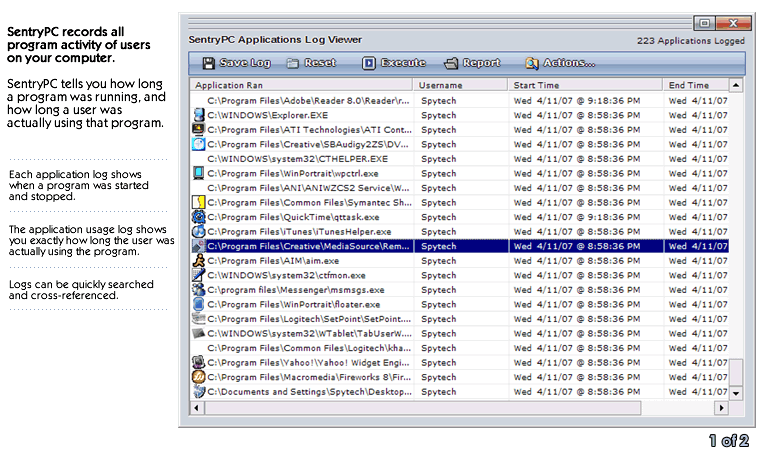Sort by the End Time column header
The height and width of the screenshot is (454, 761).
[x=696, y=85]
